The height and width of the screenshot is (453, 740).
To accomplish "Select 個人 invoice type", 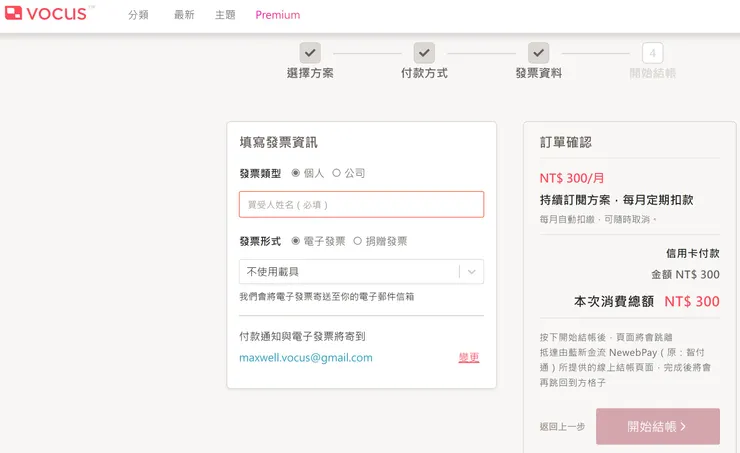I will point(295,173).
